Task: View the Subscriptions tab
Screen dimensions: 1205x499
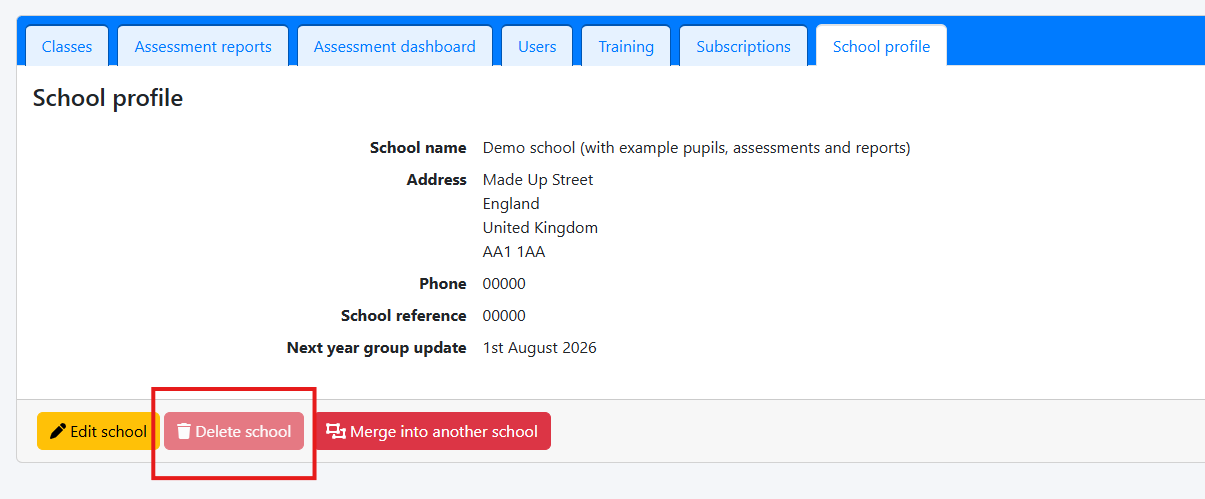Action: pyautogui.click(x=743, y=47)
